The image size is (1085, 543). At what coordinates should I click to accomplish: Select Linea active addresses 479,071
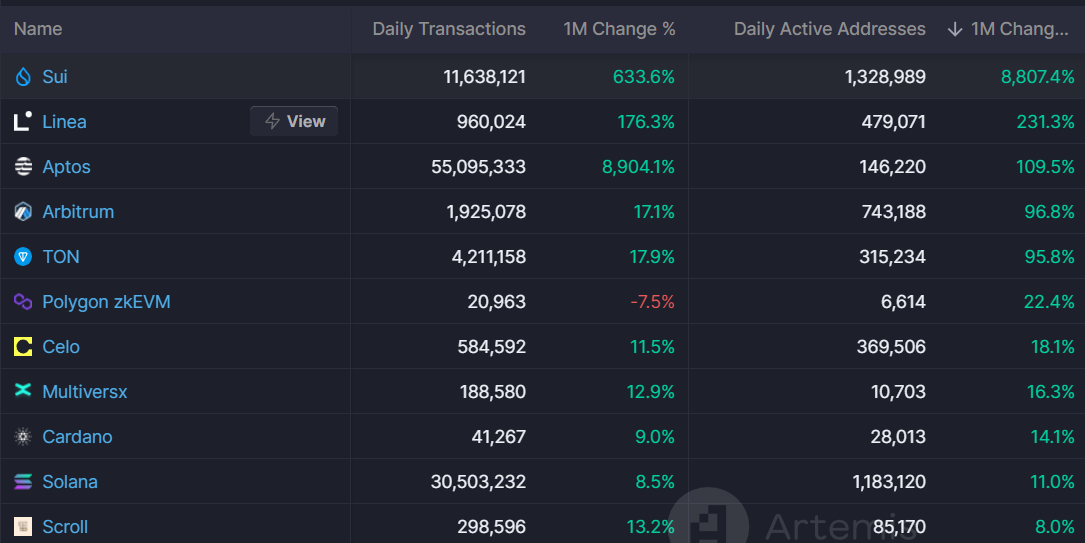coord(894,122)
